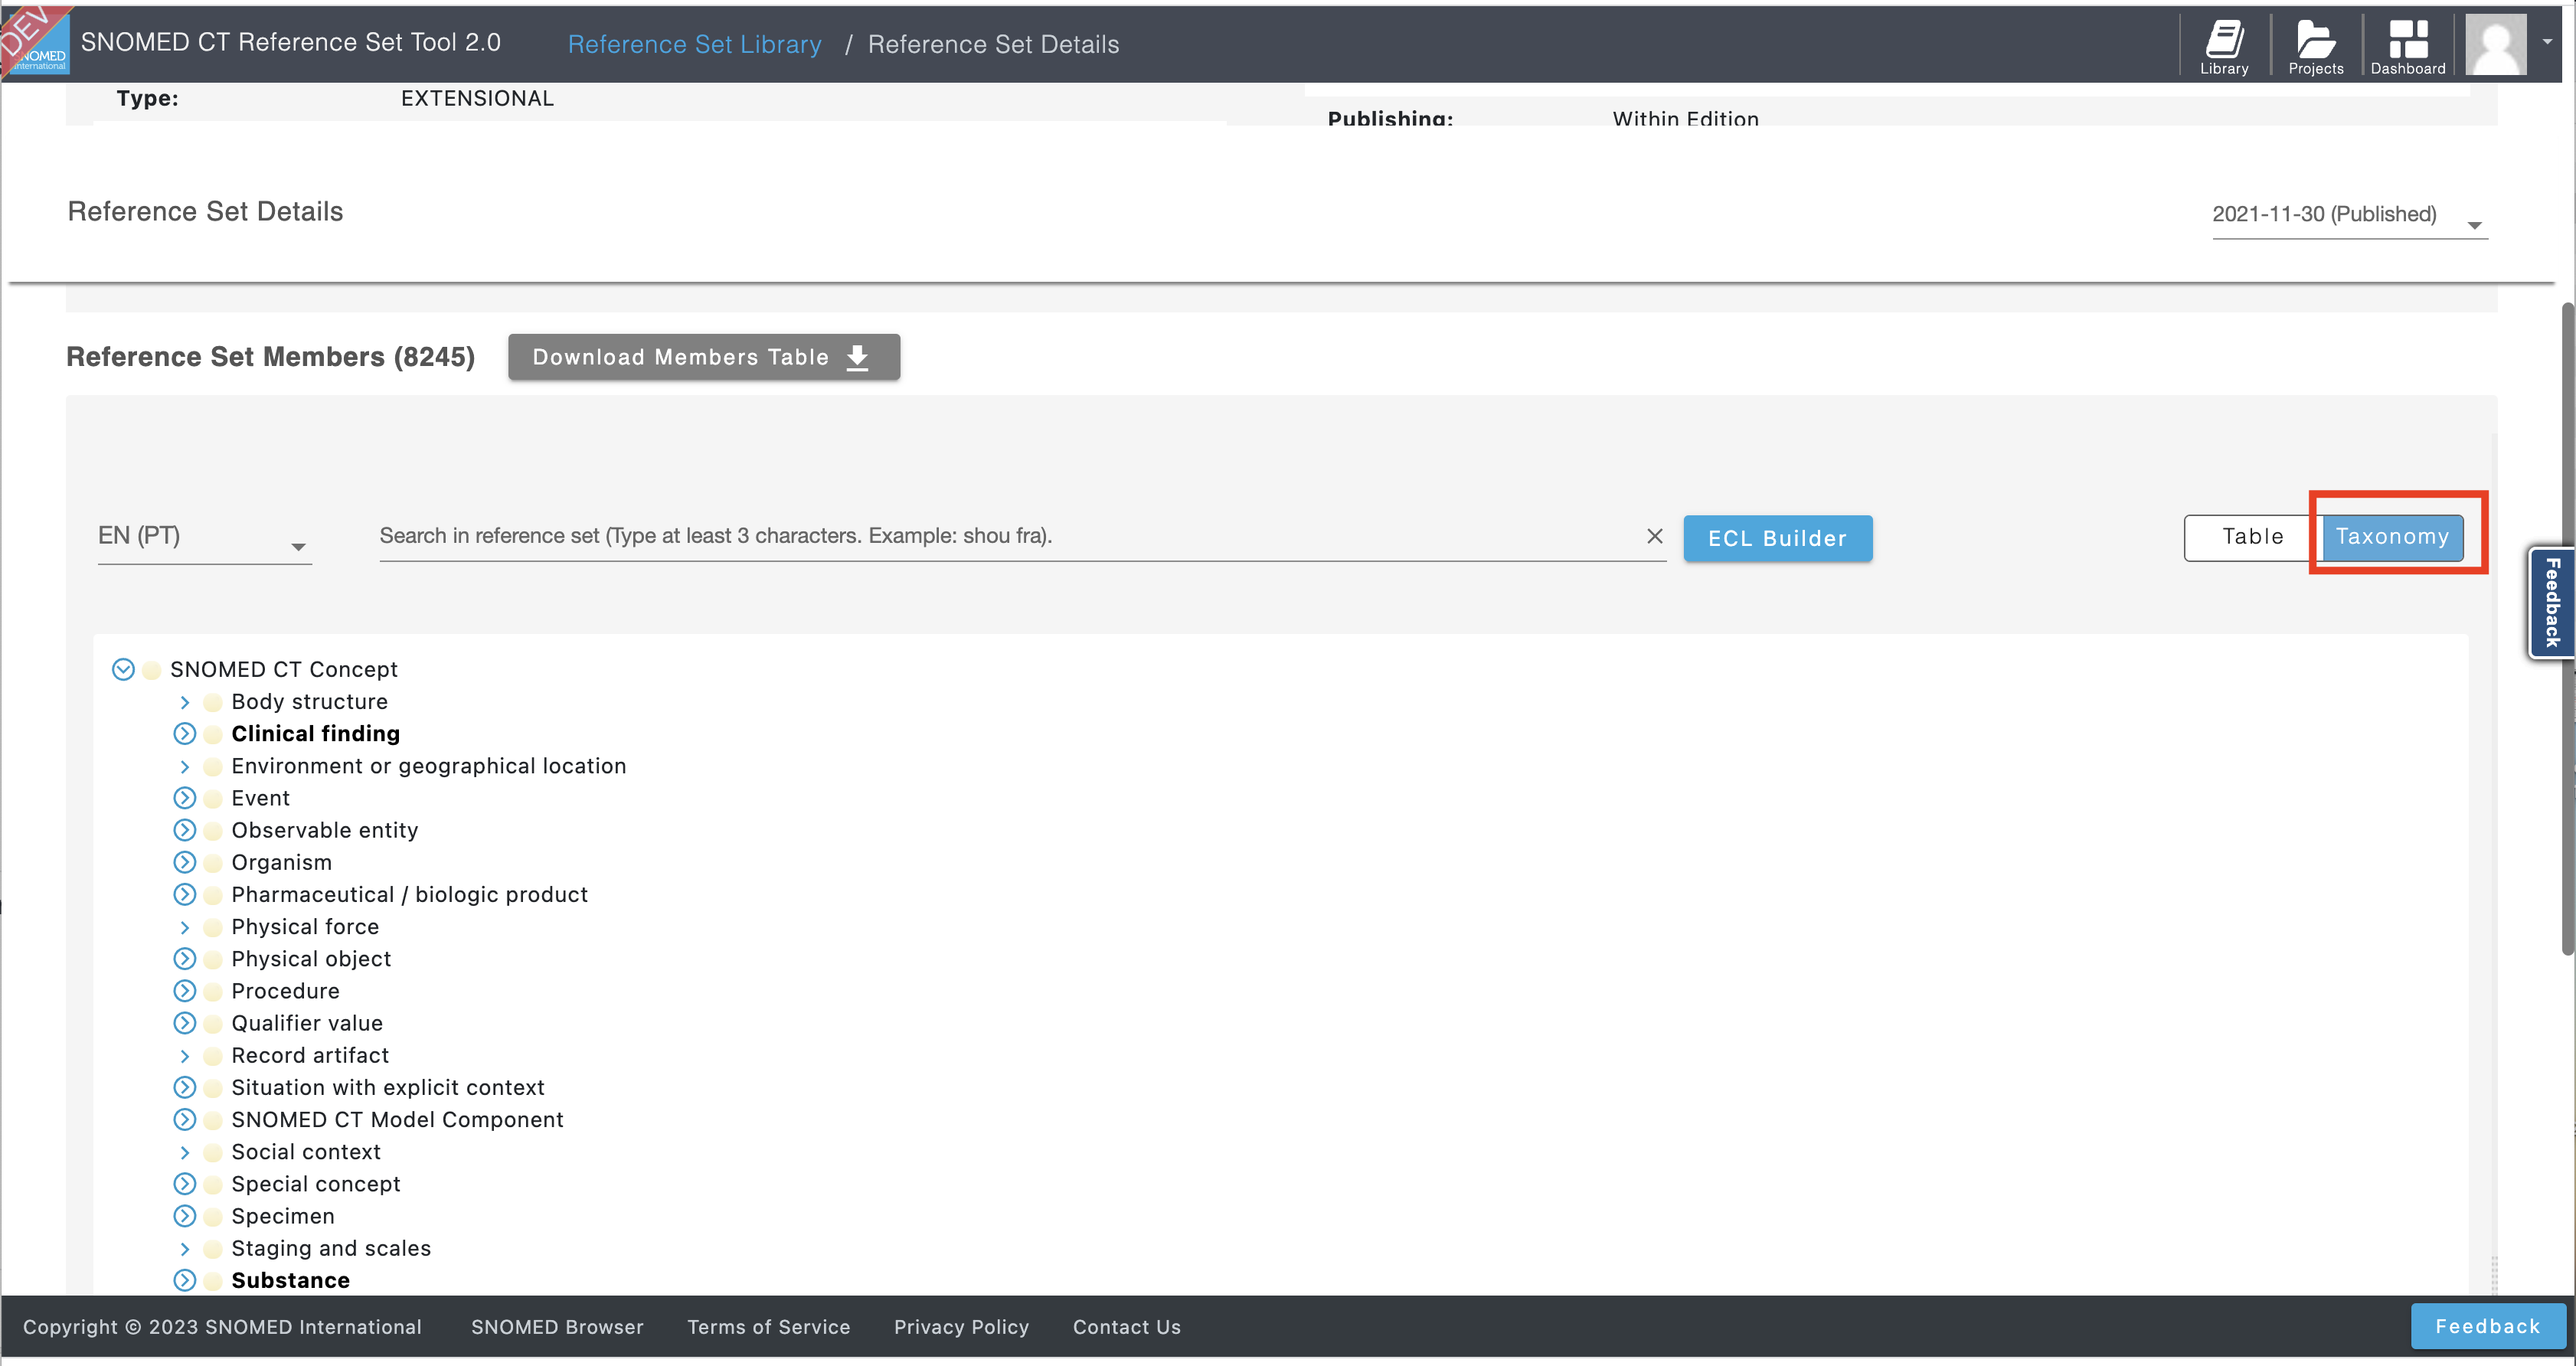
Task: Expand the Body structure node
Action: [x=184, y=702]
